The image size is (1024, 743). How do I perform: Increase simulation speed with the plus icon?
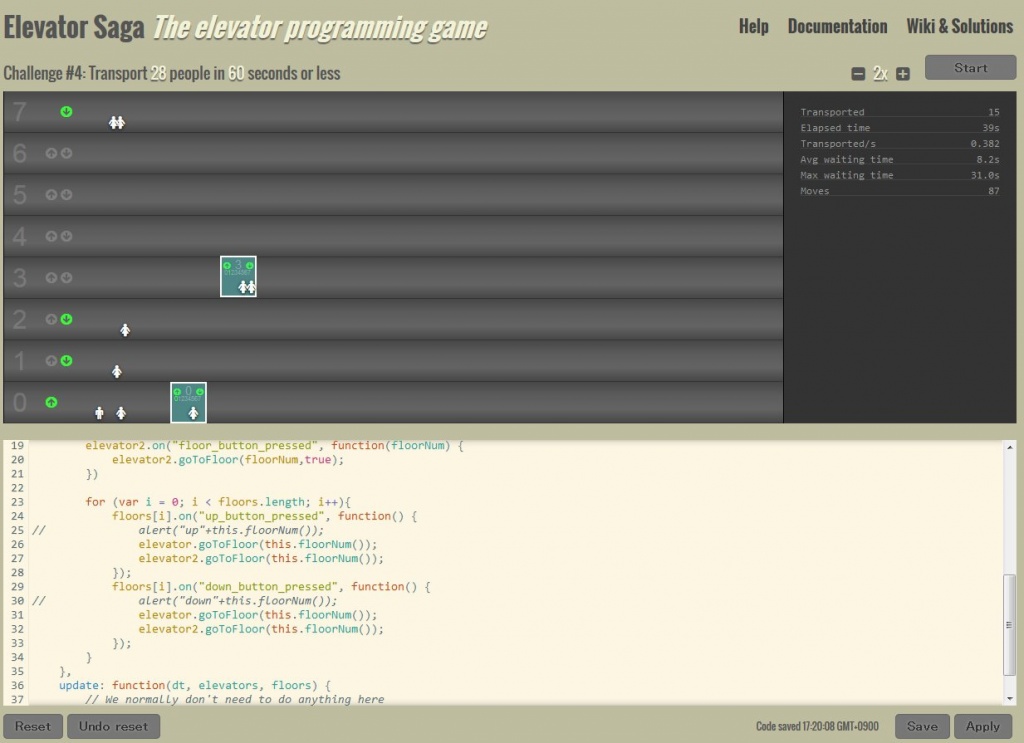click(x=903, y=74)
